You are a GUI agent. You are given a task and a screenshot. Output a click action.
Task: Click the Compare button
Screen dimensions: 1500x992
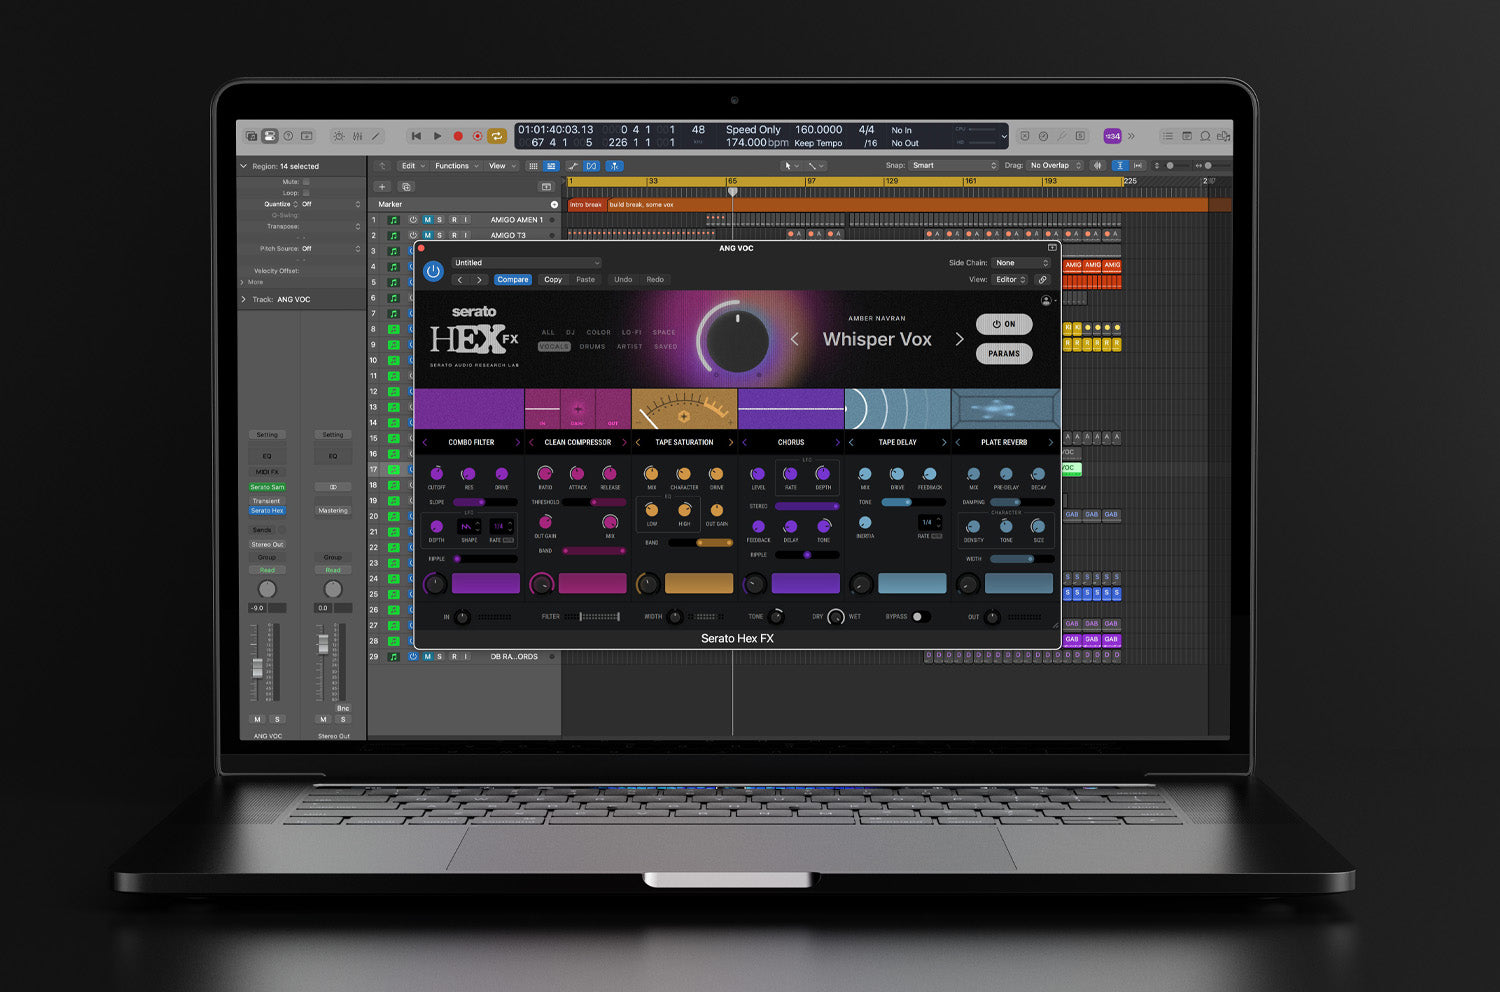click(x=513, y=280)
